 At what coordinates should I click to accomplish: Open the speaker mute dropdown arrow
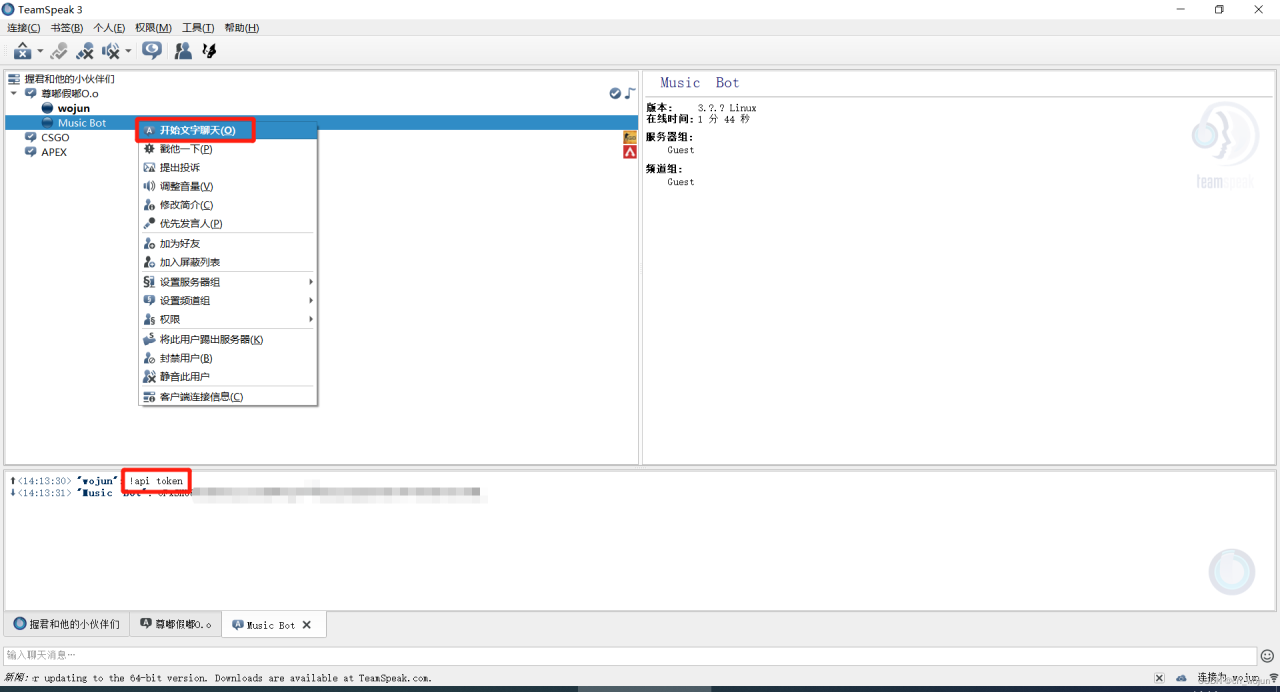128,50
